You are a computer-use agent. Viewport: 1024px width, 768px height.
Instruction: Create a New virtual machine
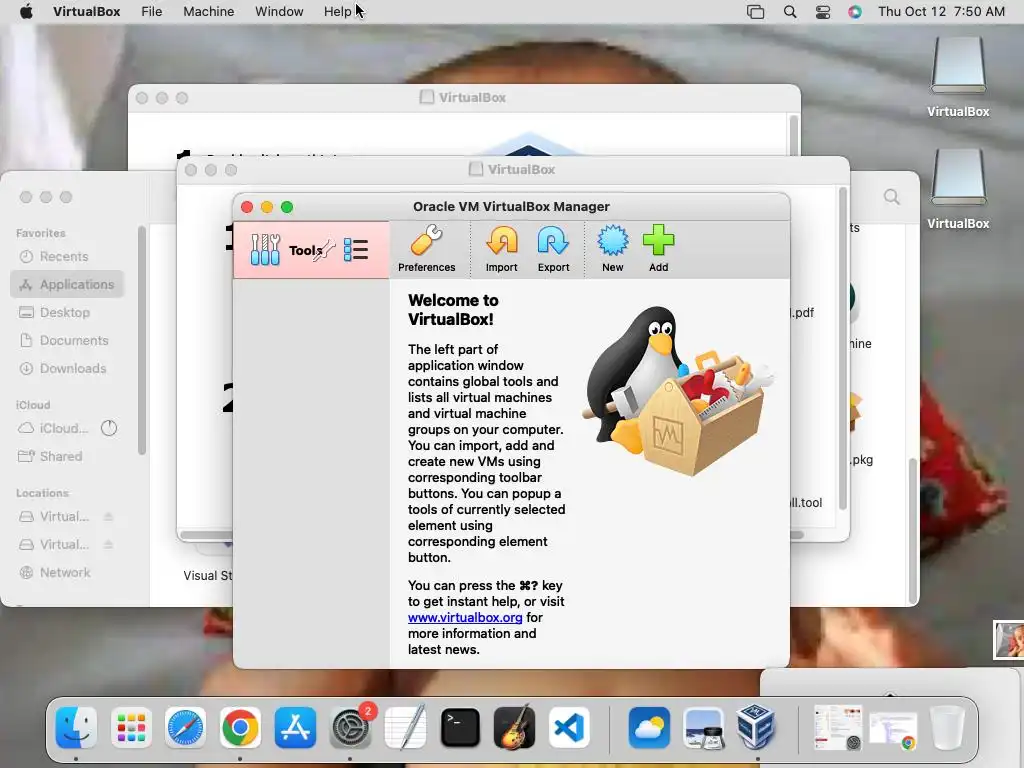613,249
